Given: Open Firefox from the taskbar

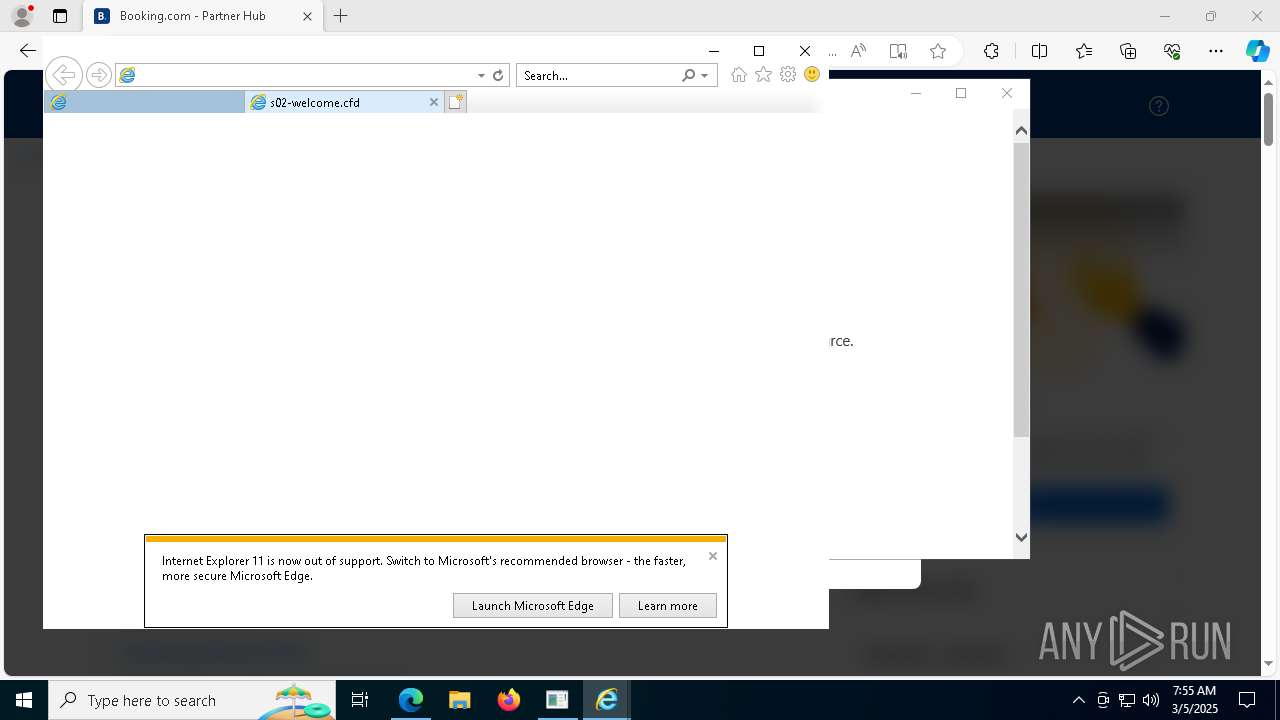Looking at the screenshot, I should (509, 700).
